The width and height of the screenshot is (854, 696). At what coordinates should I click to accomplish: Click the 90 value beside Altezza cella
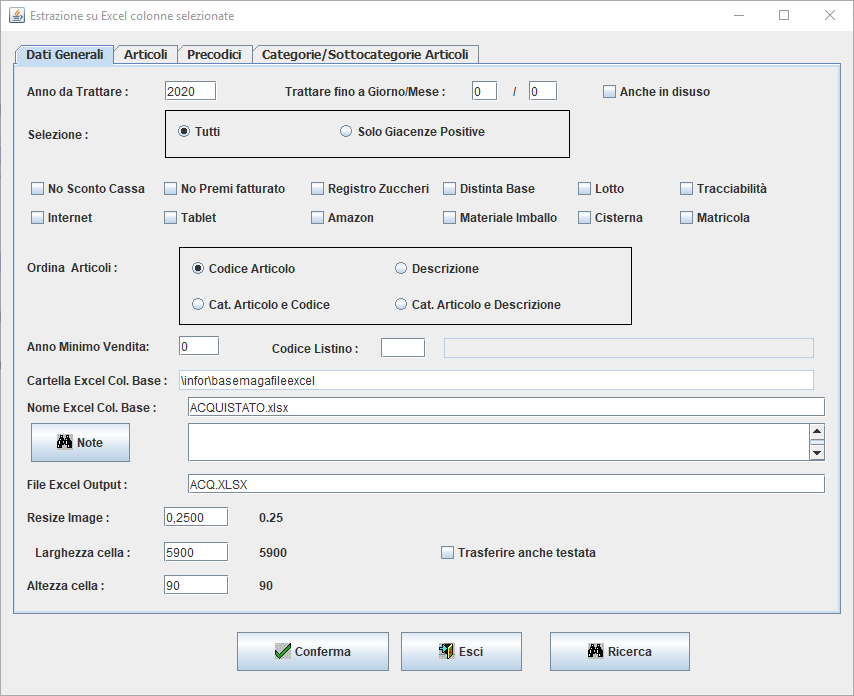pyautogui.click(x=266, y=586)
